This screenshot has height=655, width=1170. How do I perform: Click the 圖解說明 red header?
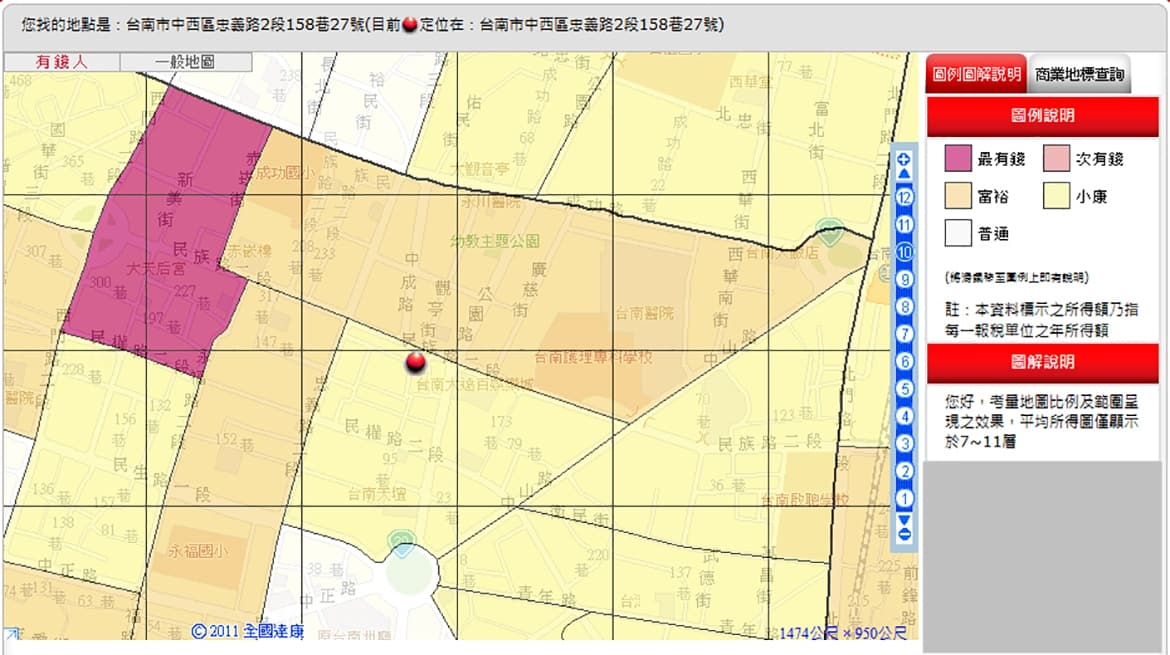(1042, 362)
